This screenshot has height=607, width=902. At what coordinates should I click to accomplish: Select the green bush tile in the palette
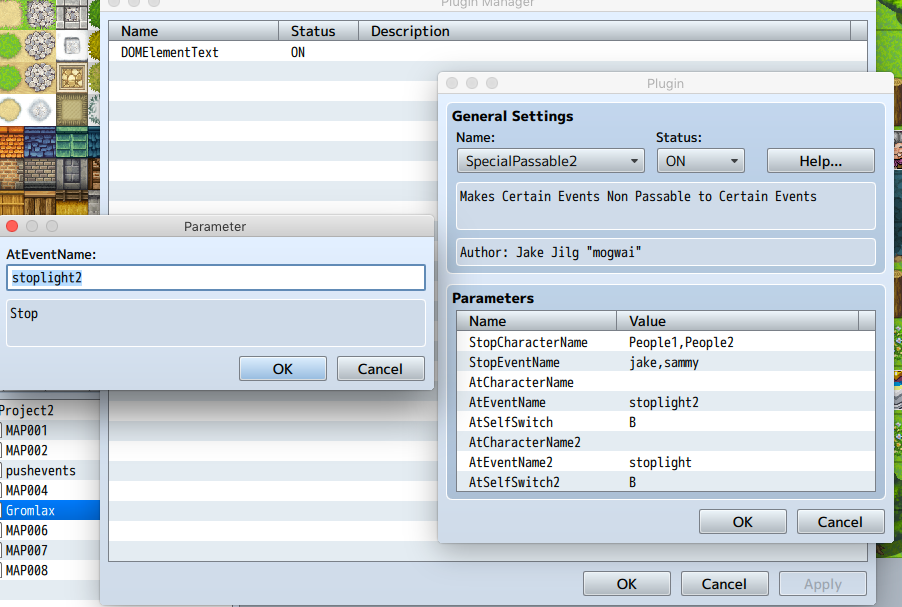coord(12,45)
